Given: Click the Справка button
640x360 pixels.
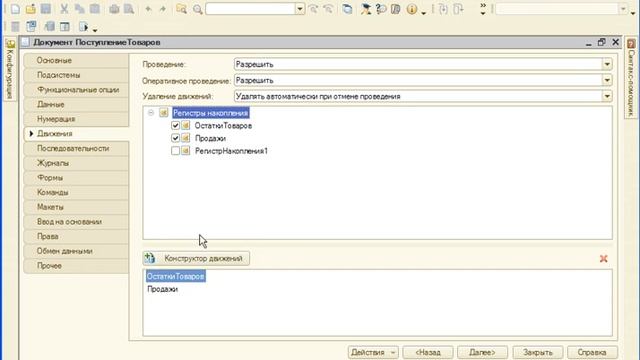Looking at the screenshot, I should point(592,352).
